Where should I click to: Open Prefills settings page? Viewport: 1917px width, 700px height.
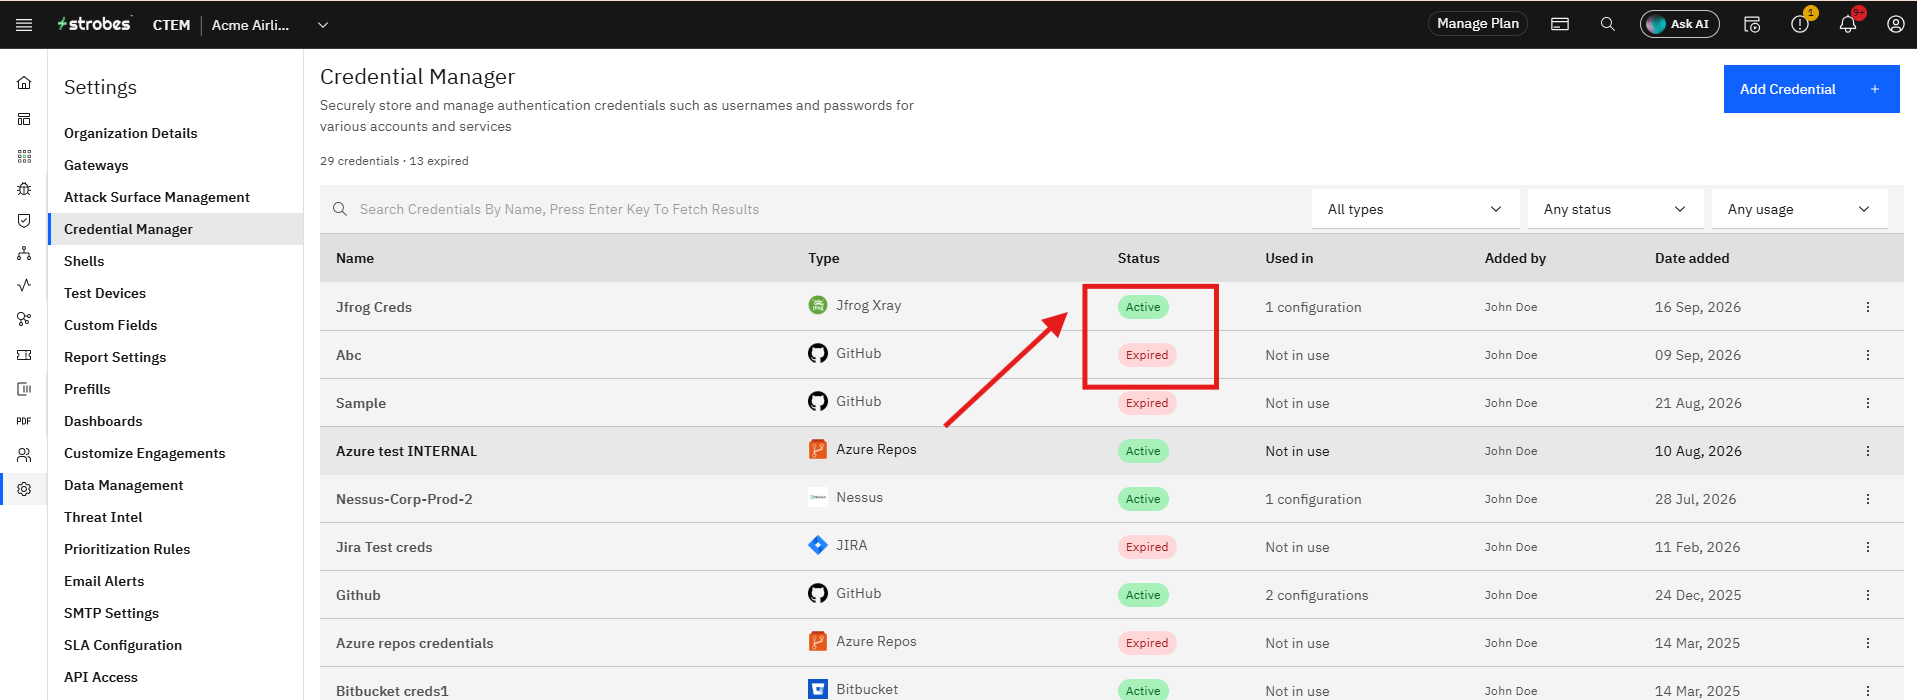pyautogui.click(x=87, y=389)
